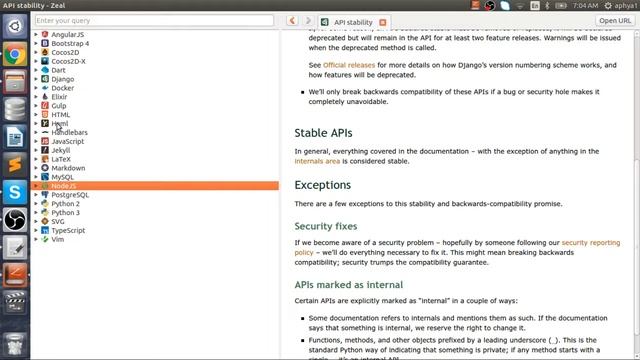This screenshot has height=360, width=640.
Task: Click the Dart docset icon
Action: 45,70
